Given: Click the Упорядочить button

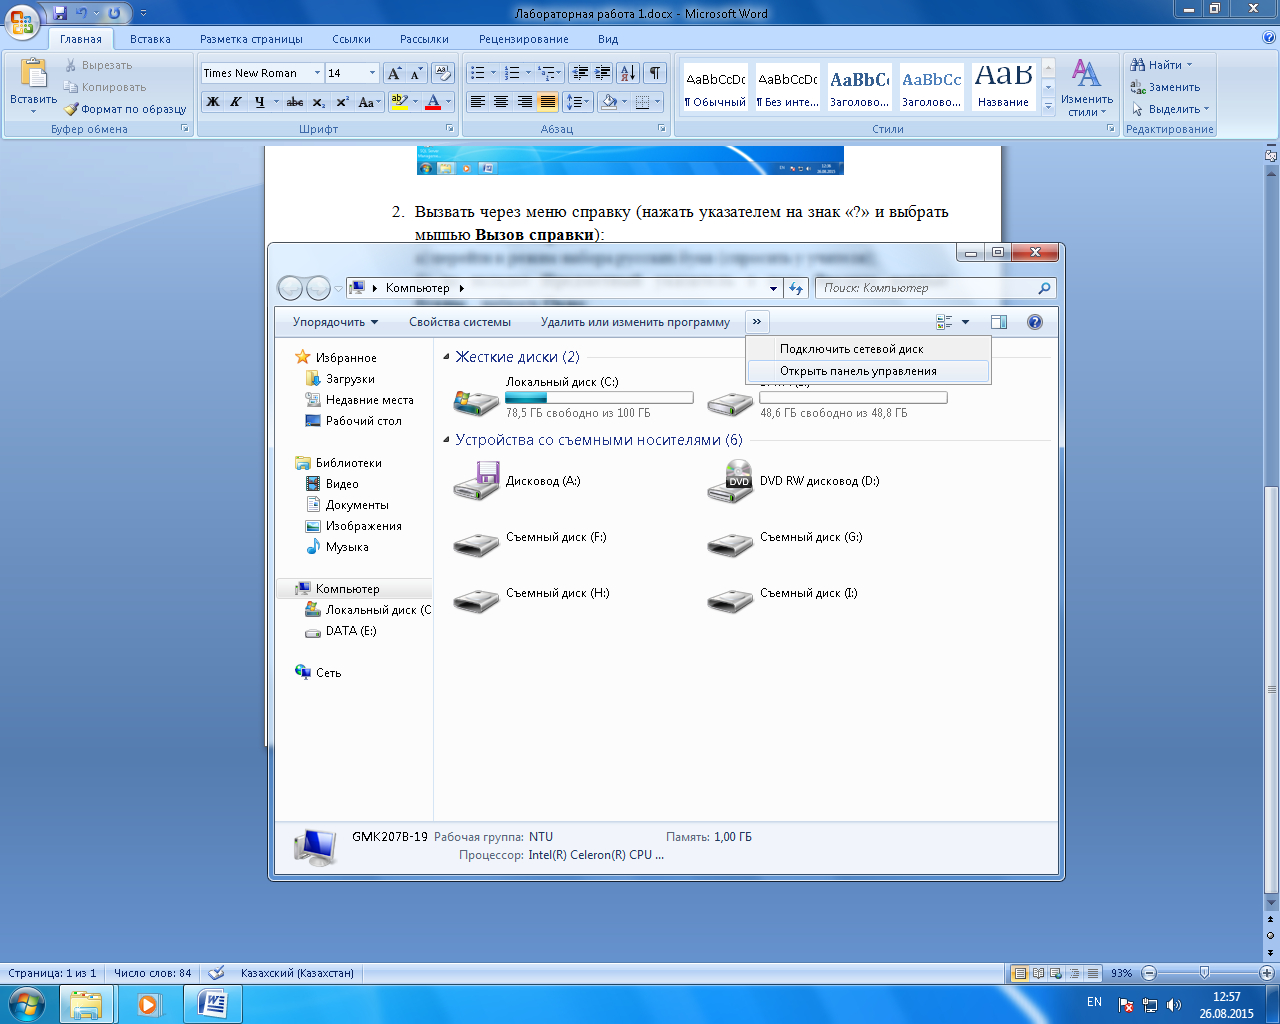Looking at the screenshot, I should pyautogui.click(x=335, y=322).
